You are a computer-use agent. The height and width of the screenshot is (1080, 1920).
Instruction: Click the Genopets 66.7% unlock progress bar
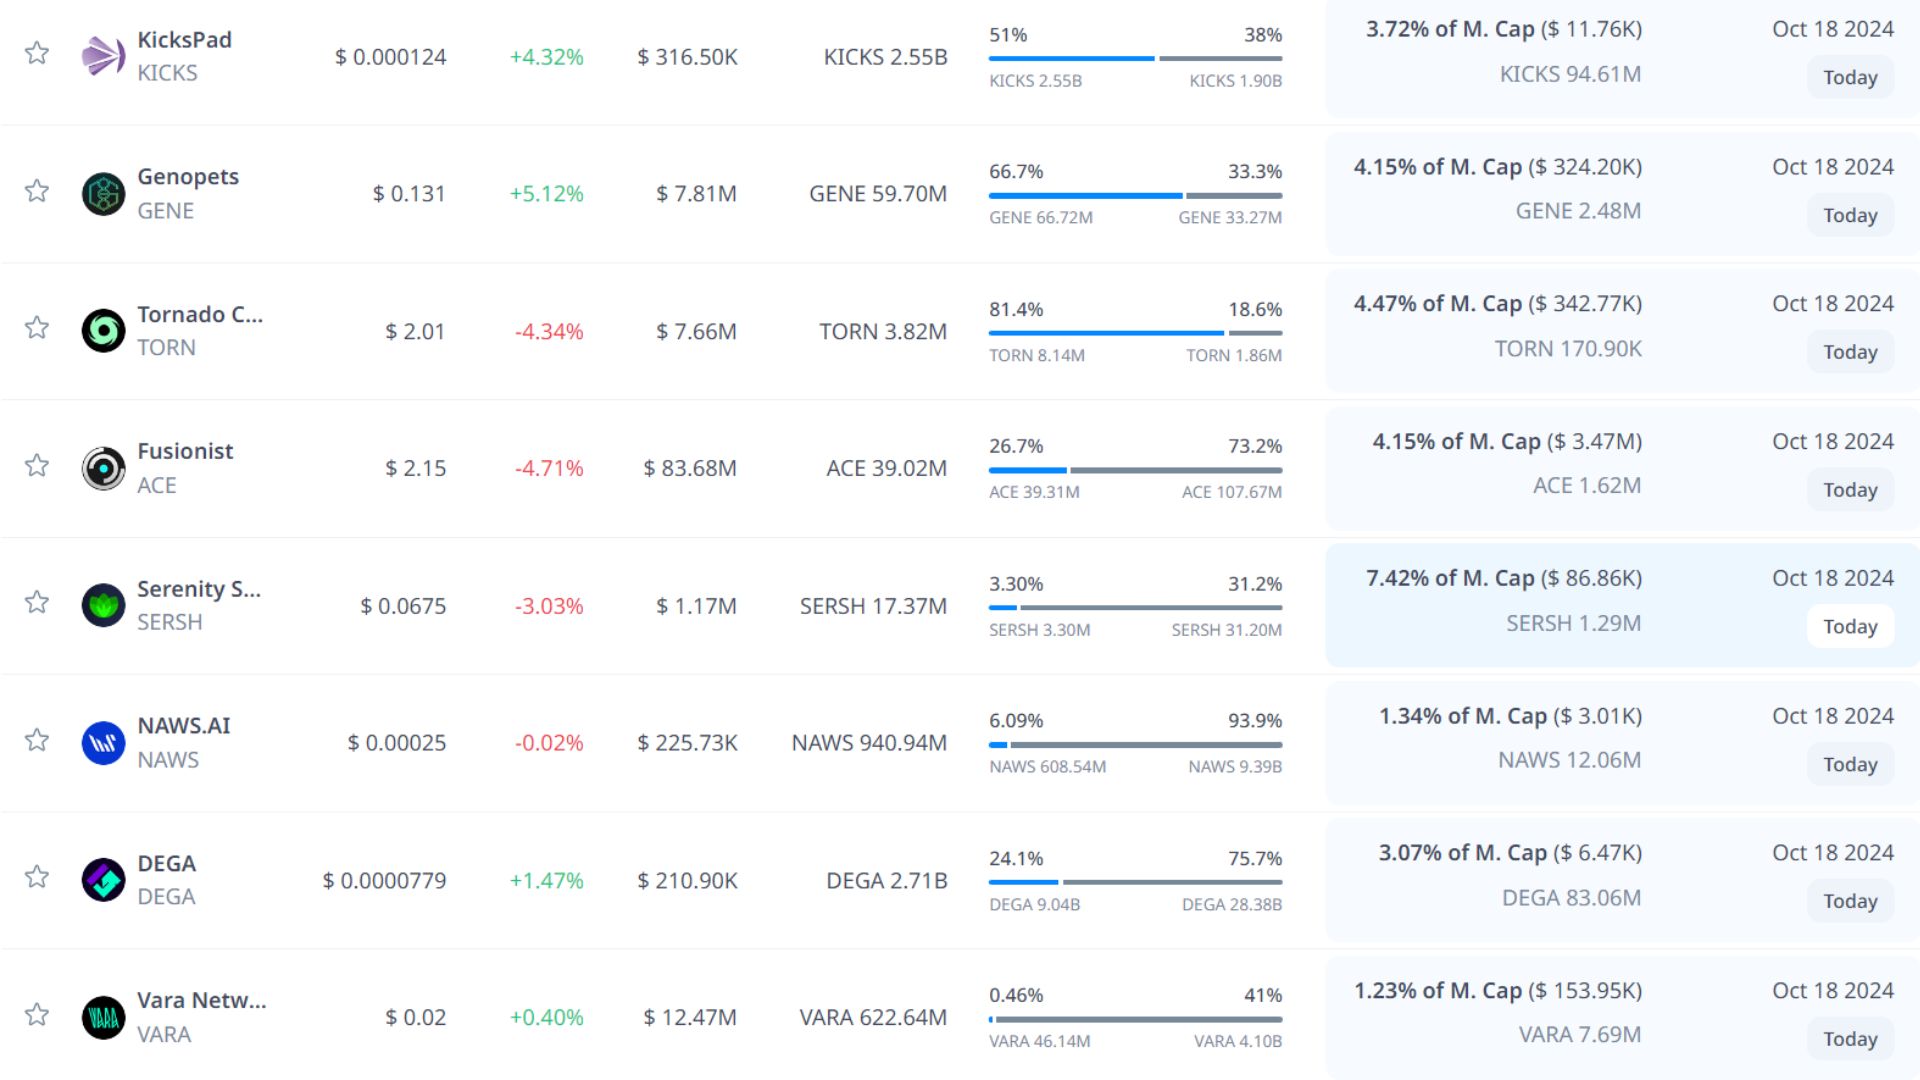[1135, 196]
